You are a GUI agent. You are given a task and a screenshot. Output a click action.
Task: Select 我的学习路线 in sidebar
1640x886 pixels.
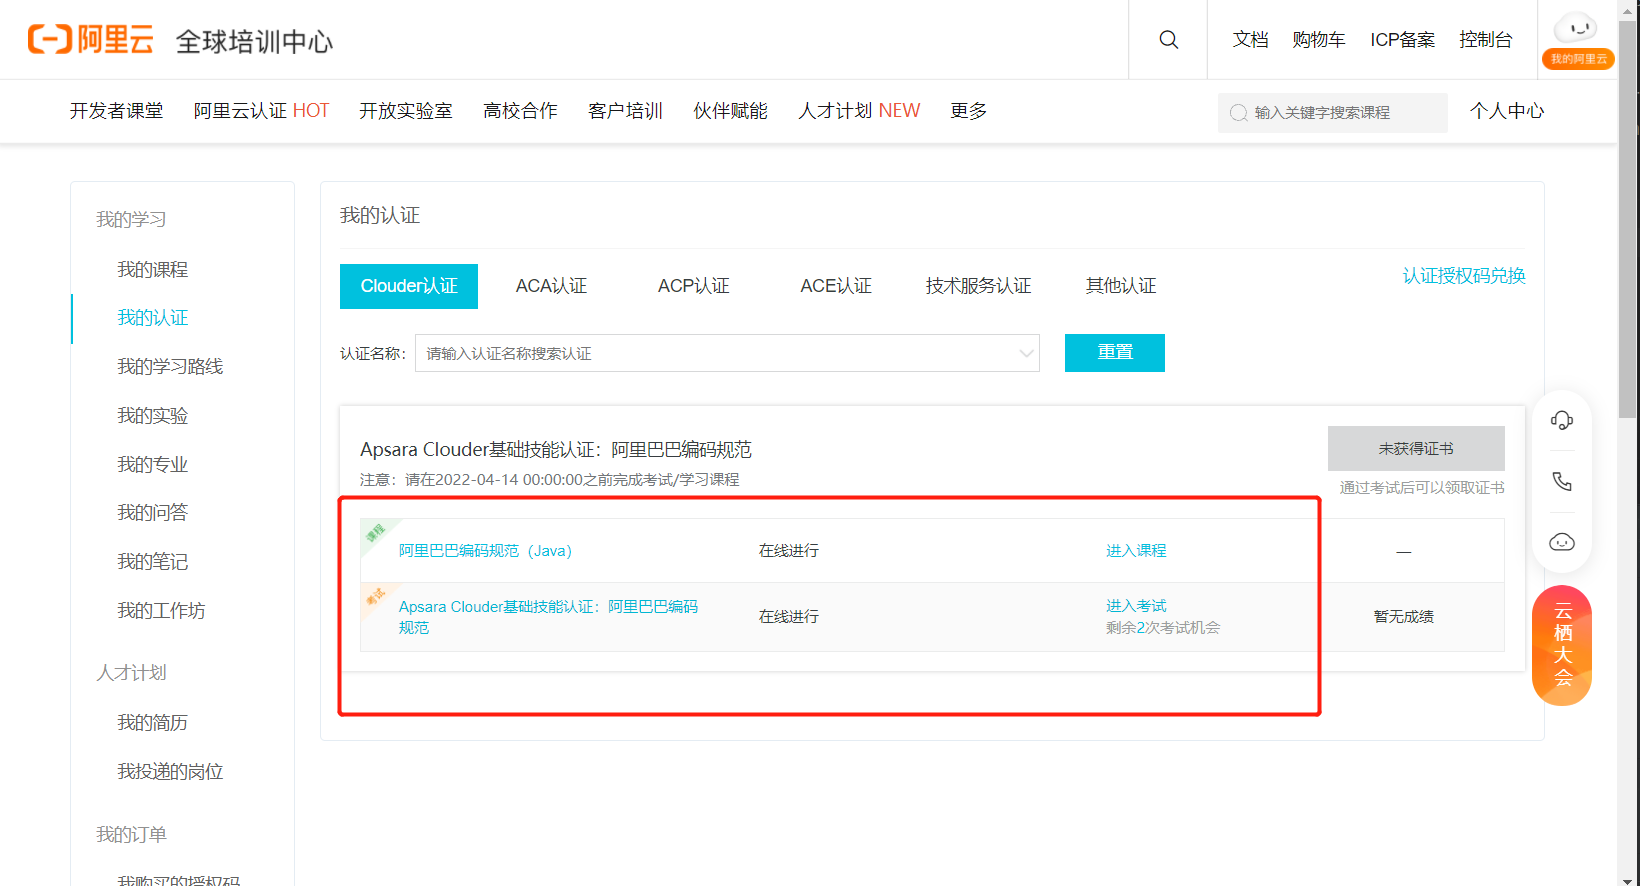[x=170, y=367]
